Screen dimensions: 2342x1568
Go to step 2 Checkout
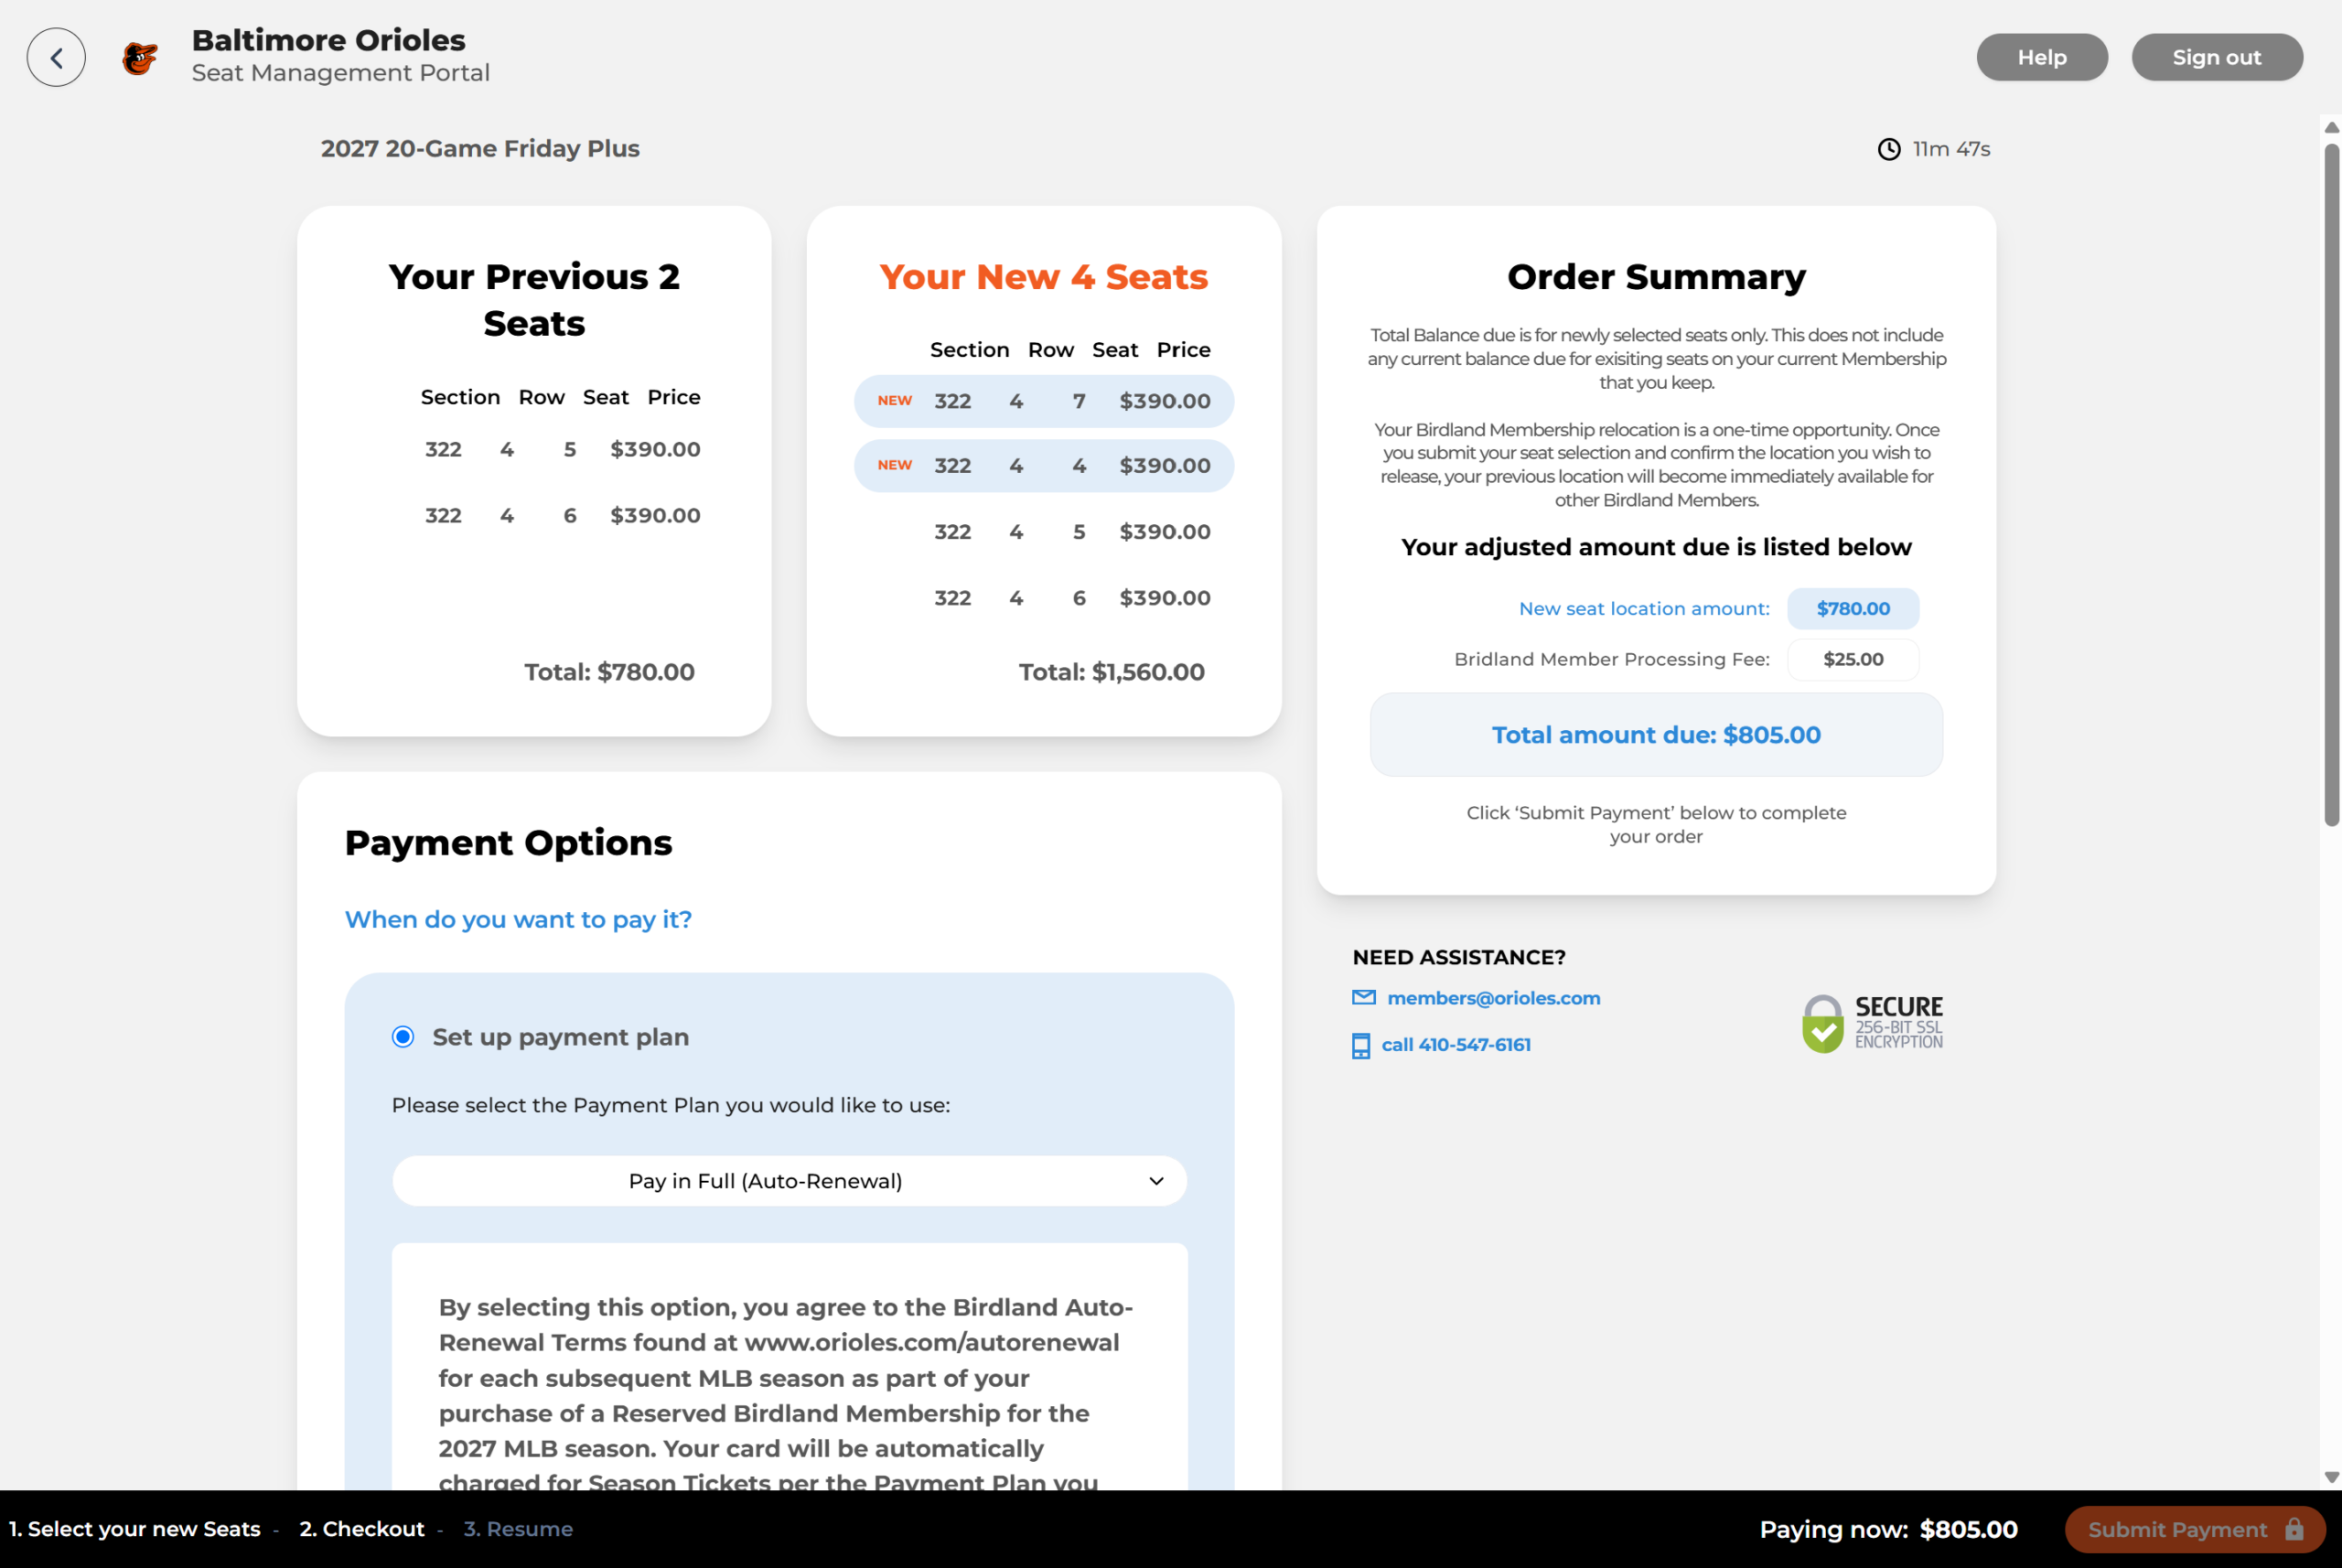click(x=362, y=1529)
